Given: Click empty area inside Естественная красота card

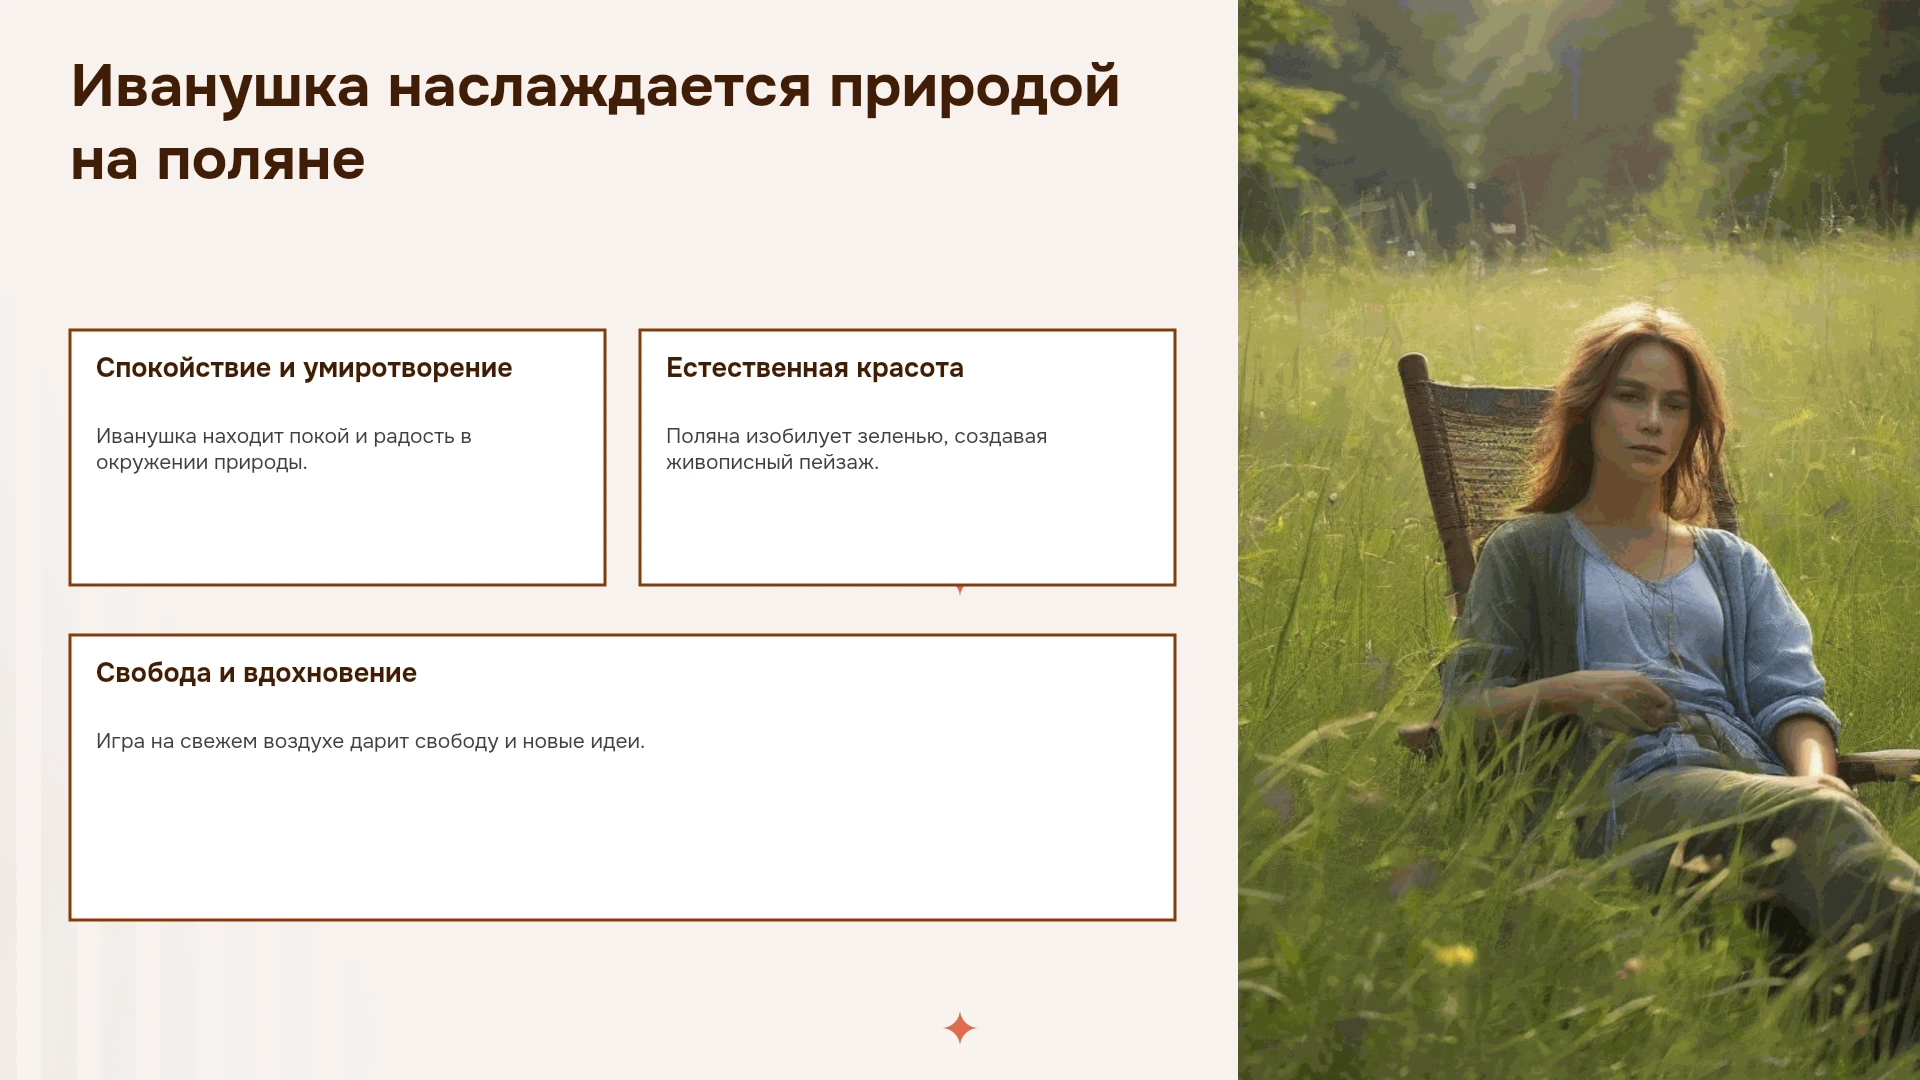Looking at the screenshot, I should click(x=907, y=530).
